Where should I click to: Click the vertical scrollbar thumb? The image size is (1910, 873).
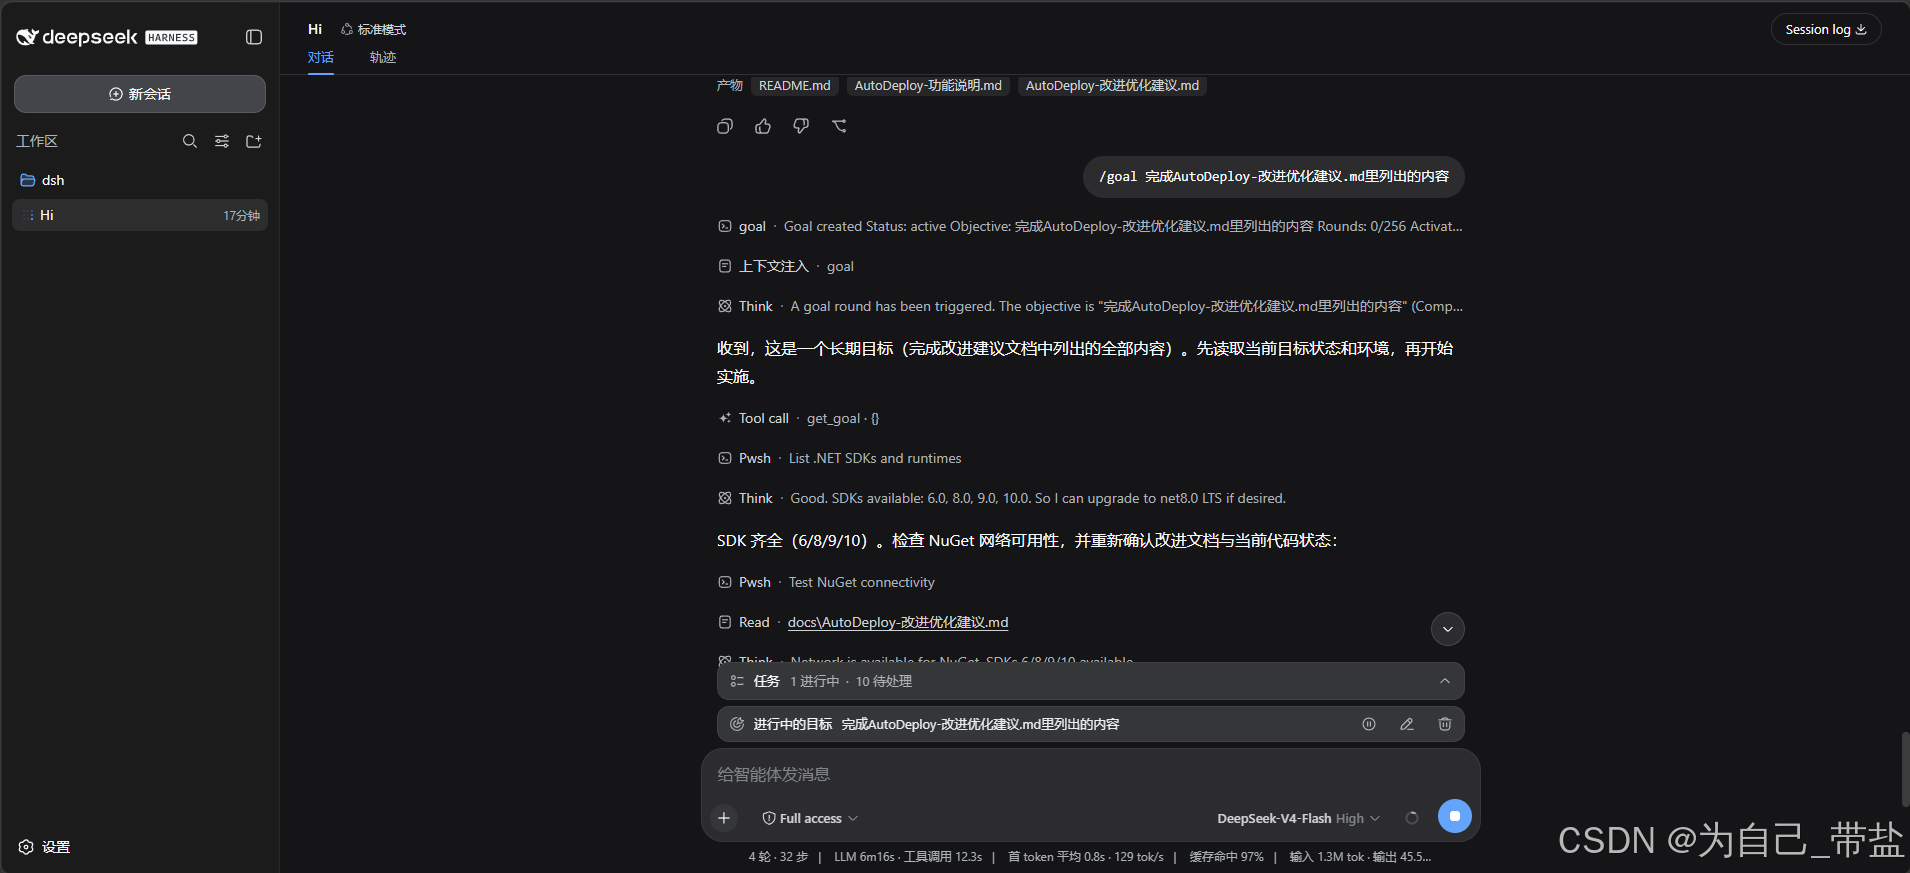pos(1905,769)
